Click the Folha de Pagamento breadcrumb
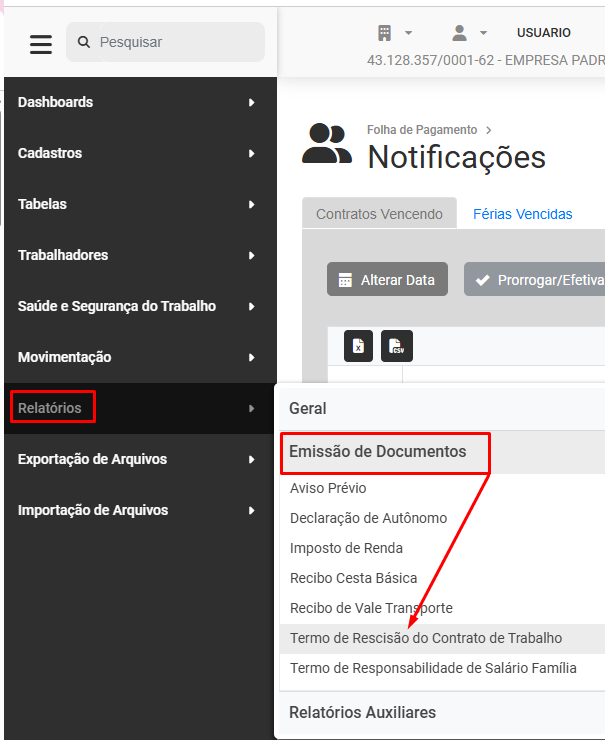605x740 pixels. (x=421, y=130)
